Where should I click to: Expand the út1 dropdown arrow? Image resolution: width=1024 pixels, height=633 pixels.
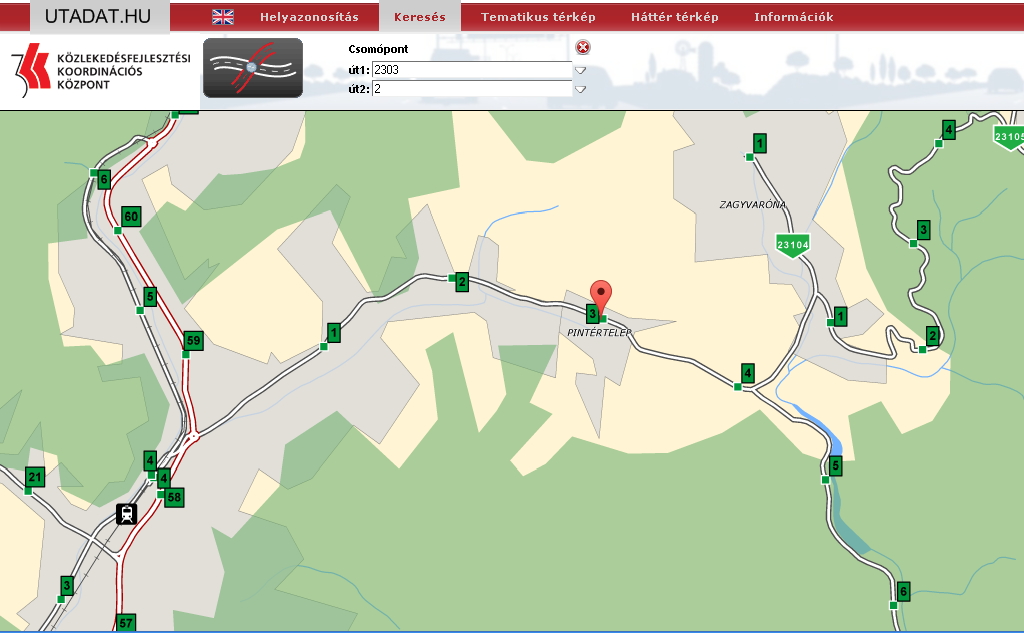580,70
